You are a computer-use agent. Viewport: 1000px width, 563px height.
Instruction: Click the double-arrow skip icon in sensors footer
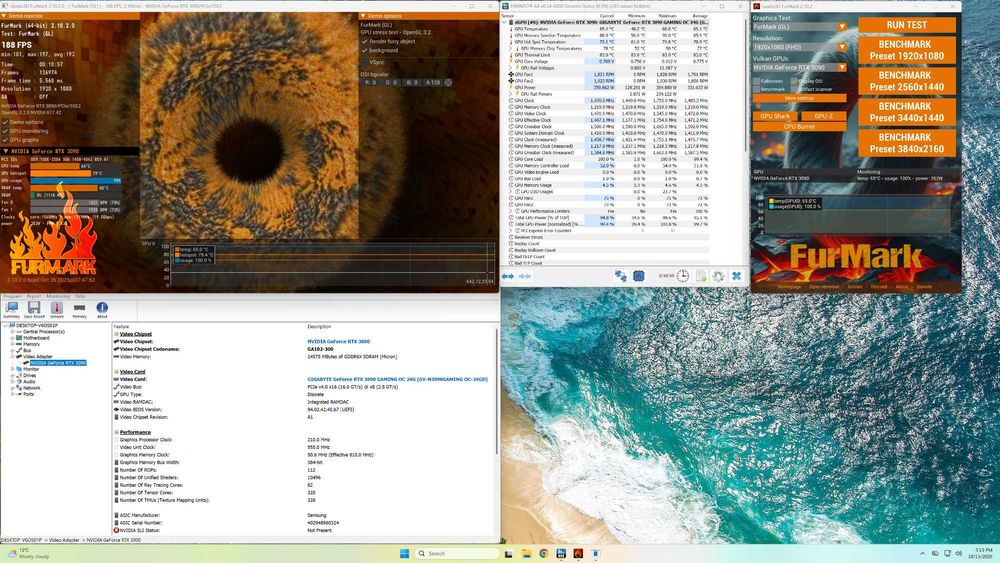click(524, 276)
